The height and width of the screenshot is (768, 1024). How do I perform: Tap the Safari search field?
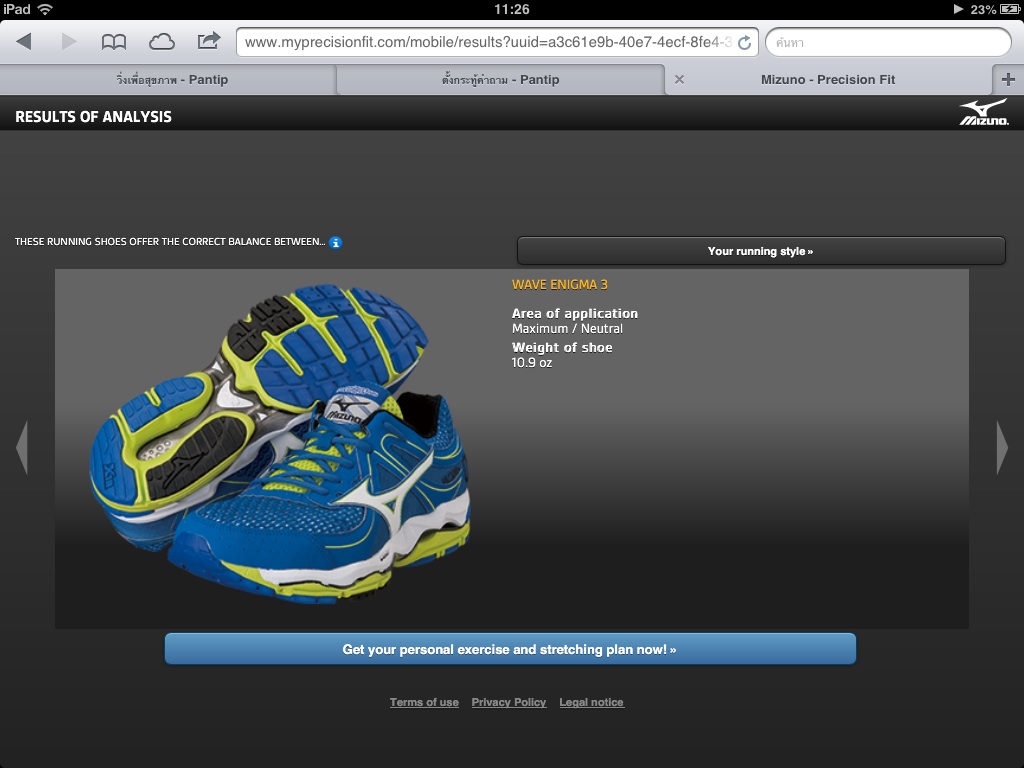tap(888, 42)
